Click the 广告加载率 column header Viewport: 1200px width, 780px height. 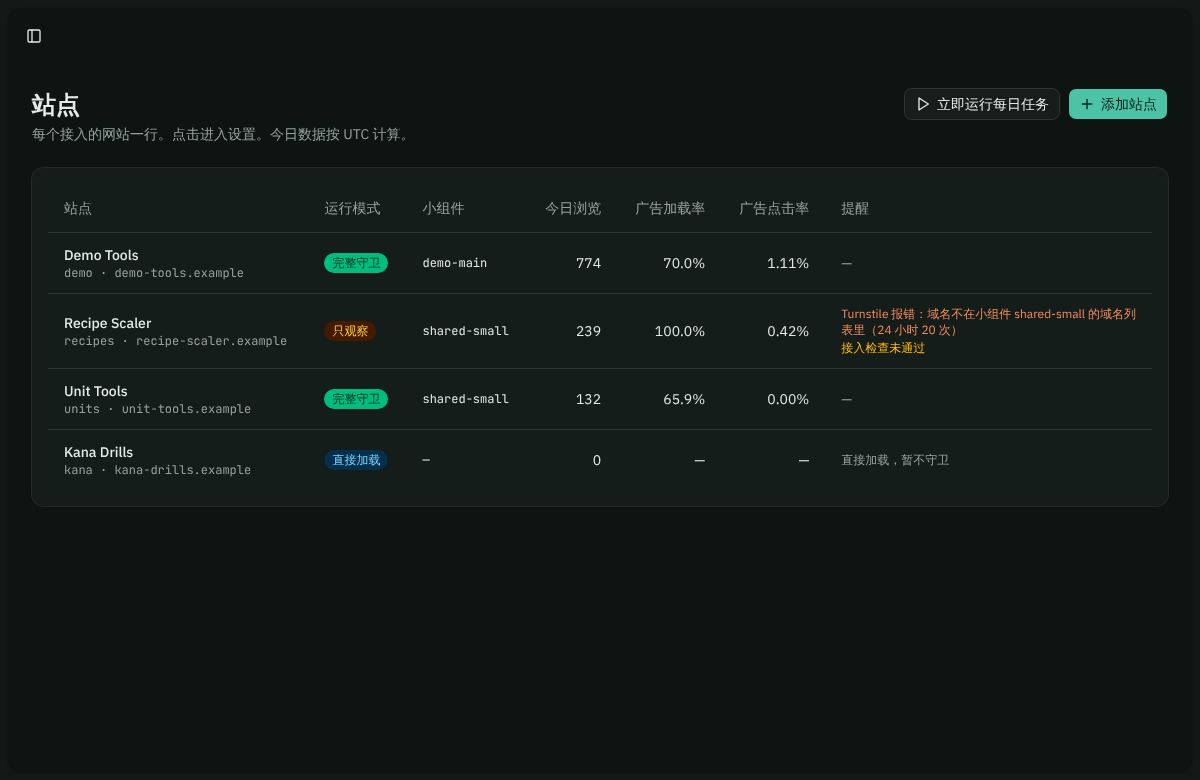[670, 208]
